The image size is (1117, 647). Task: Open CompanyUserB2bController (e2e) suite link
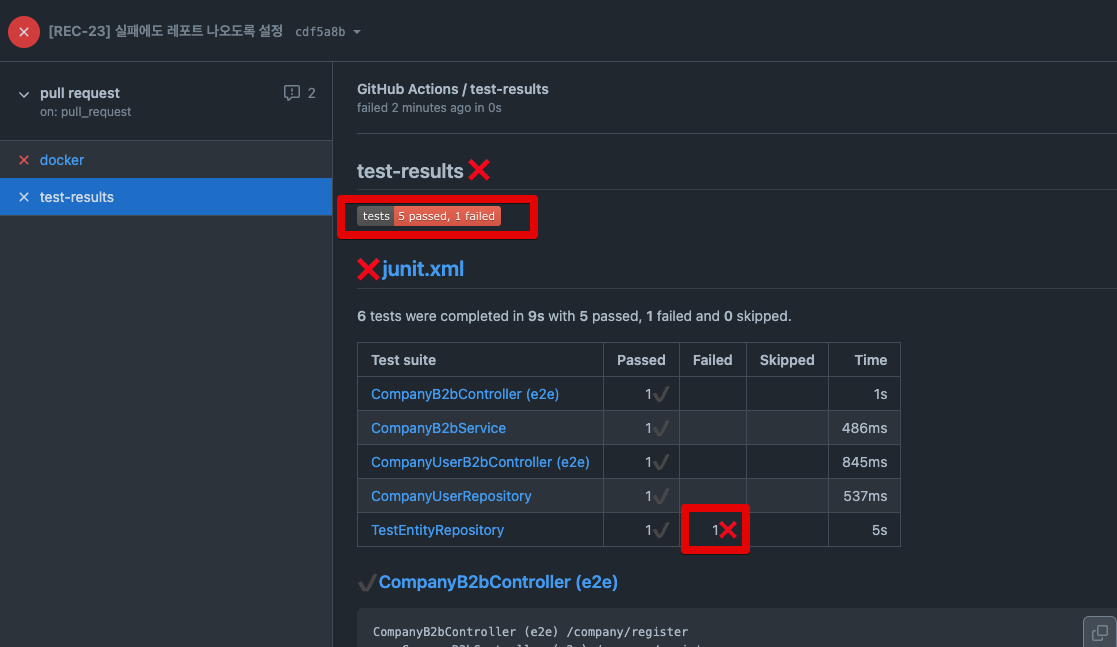coord(480,462)
